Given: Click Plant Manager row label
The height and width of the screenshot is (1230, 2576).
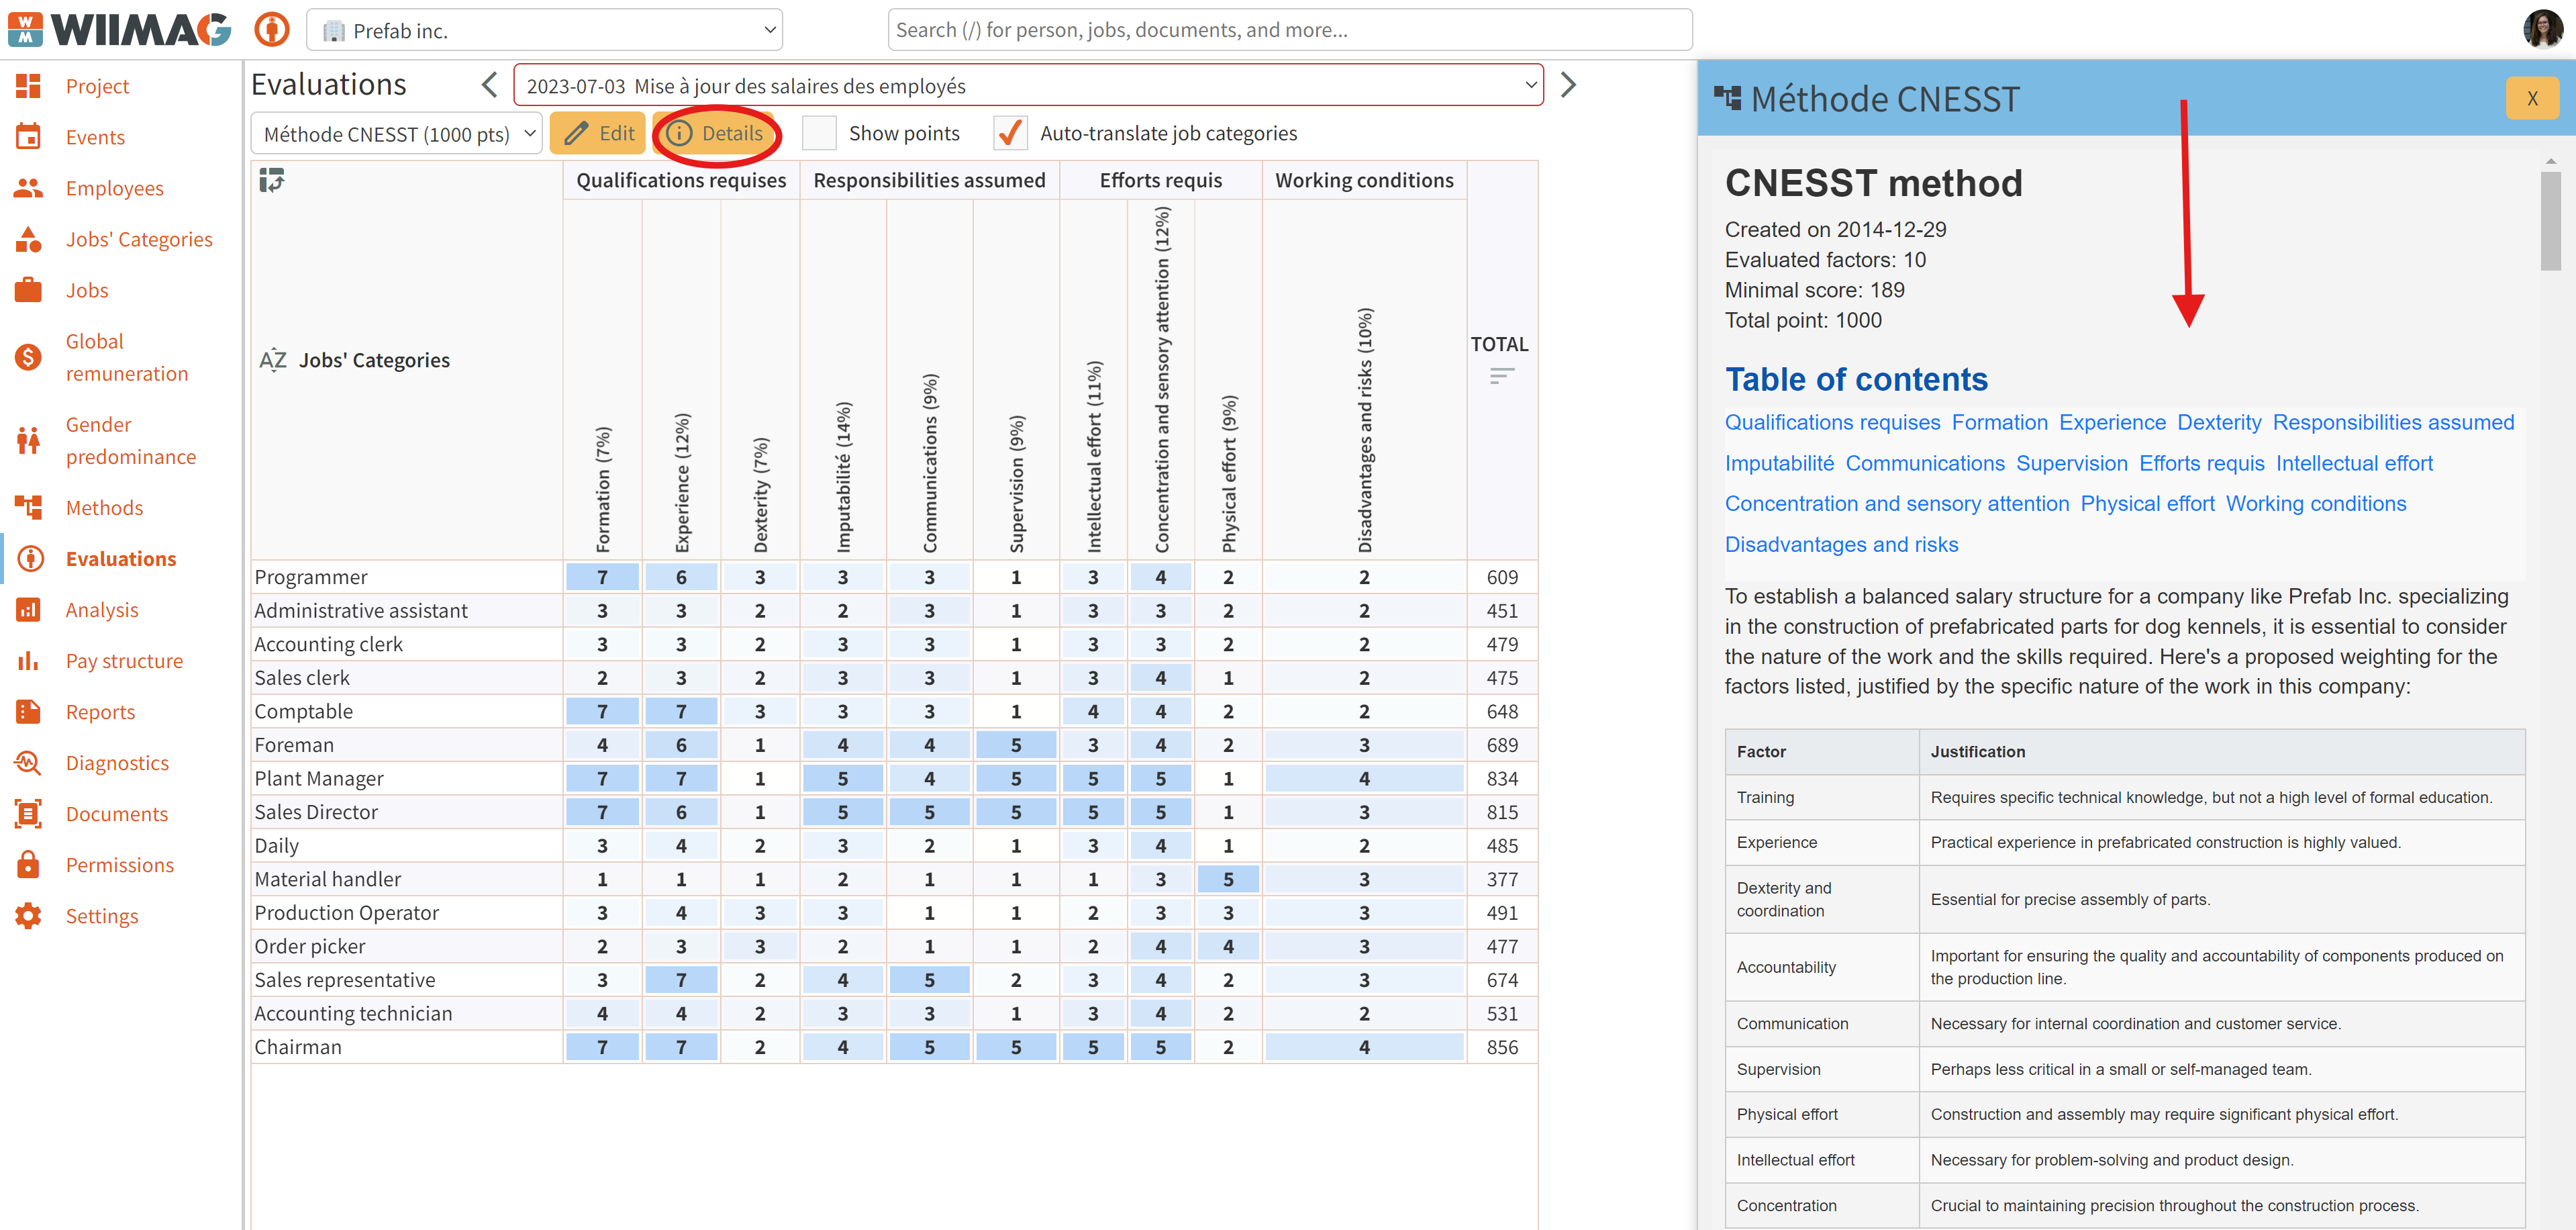Looking at the screenshot, I should (x=318, y=778).
